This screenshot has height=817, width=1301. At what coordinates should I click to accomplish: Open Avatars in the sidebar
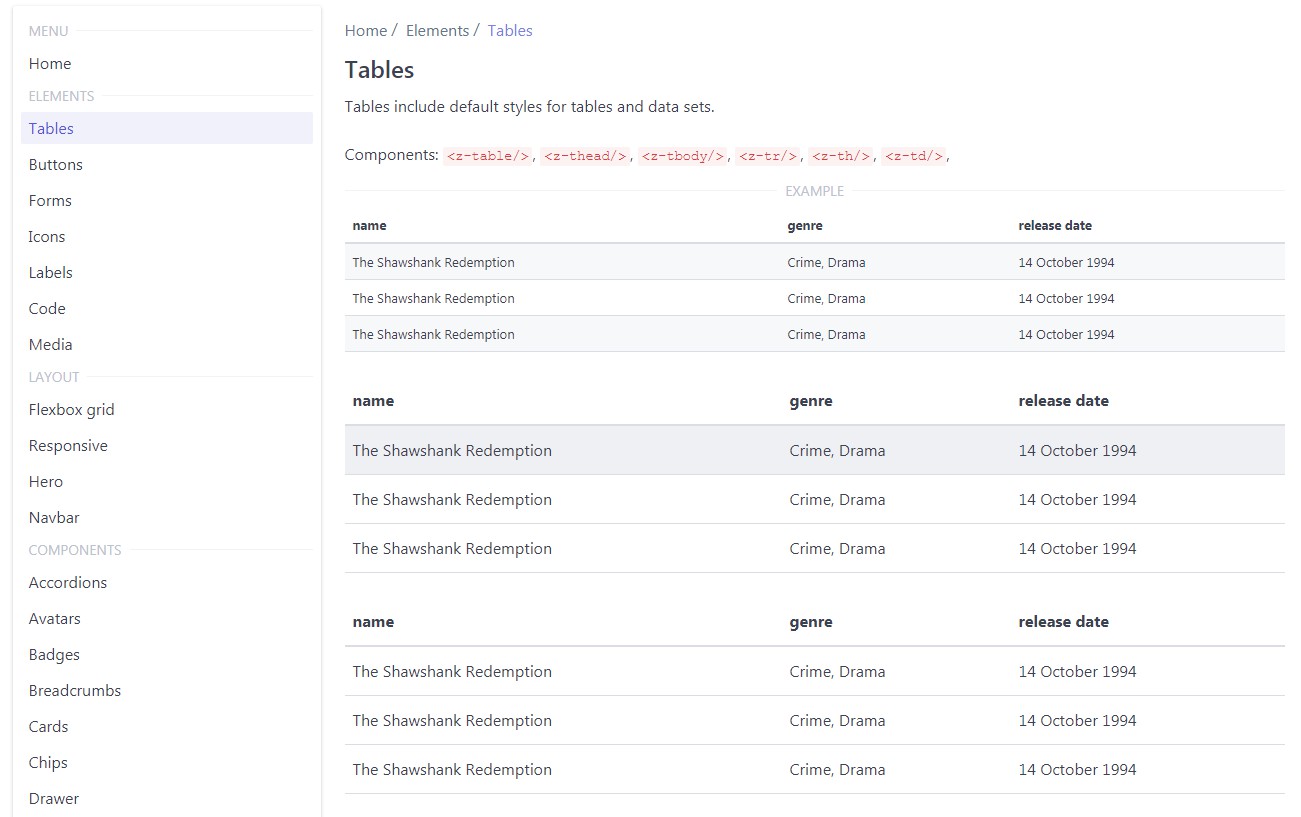[166, 618]
